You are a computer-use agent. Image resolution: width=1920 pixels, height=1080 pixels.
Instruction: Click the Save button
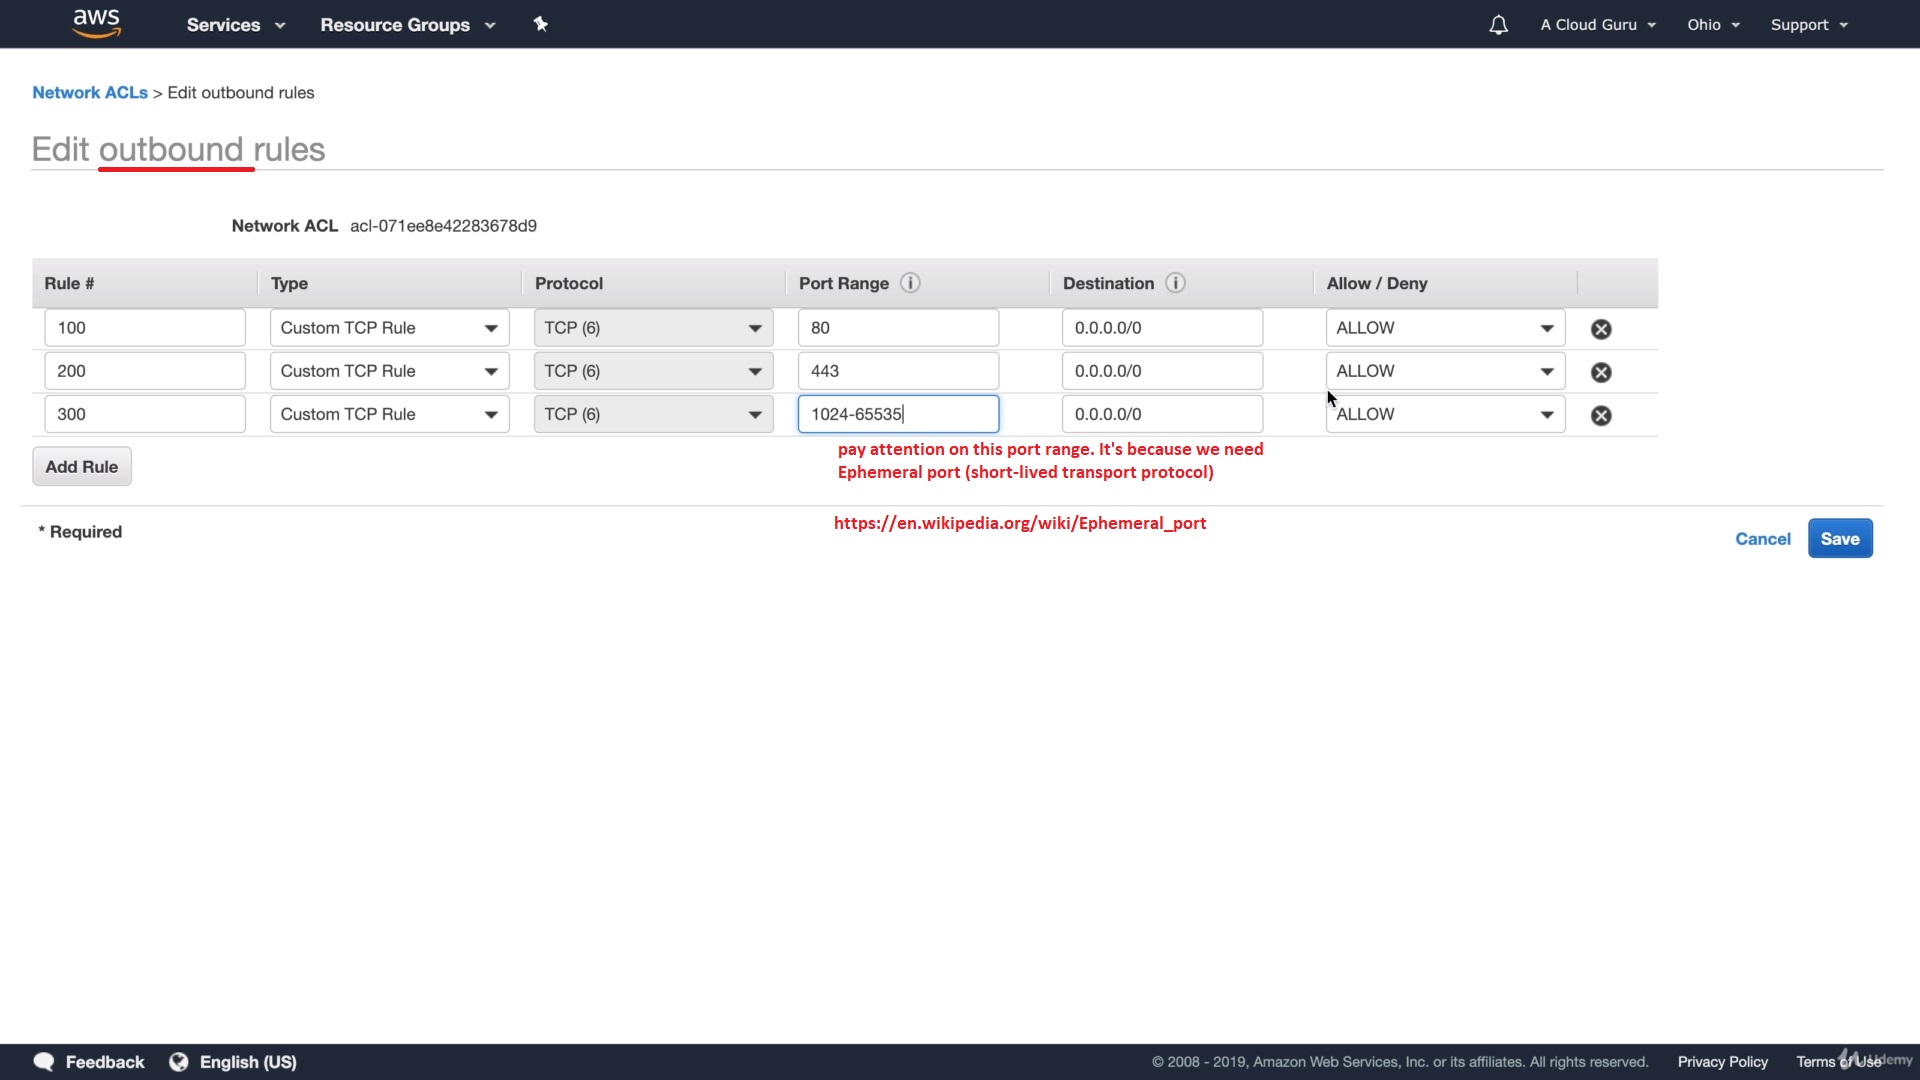point(1839,539)
